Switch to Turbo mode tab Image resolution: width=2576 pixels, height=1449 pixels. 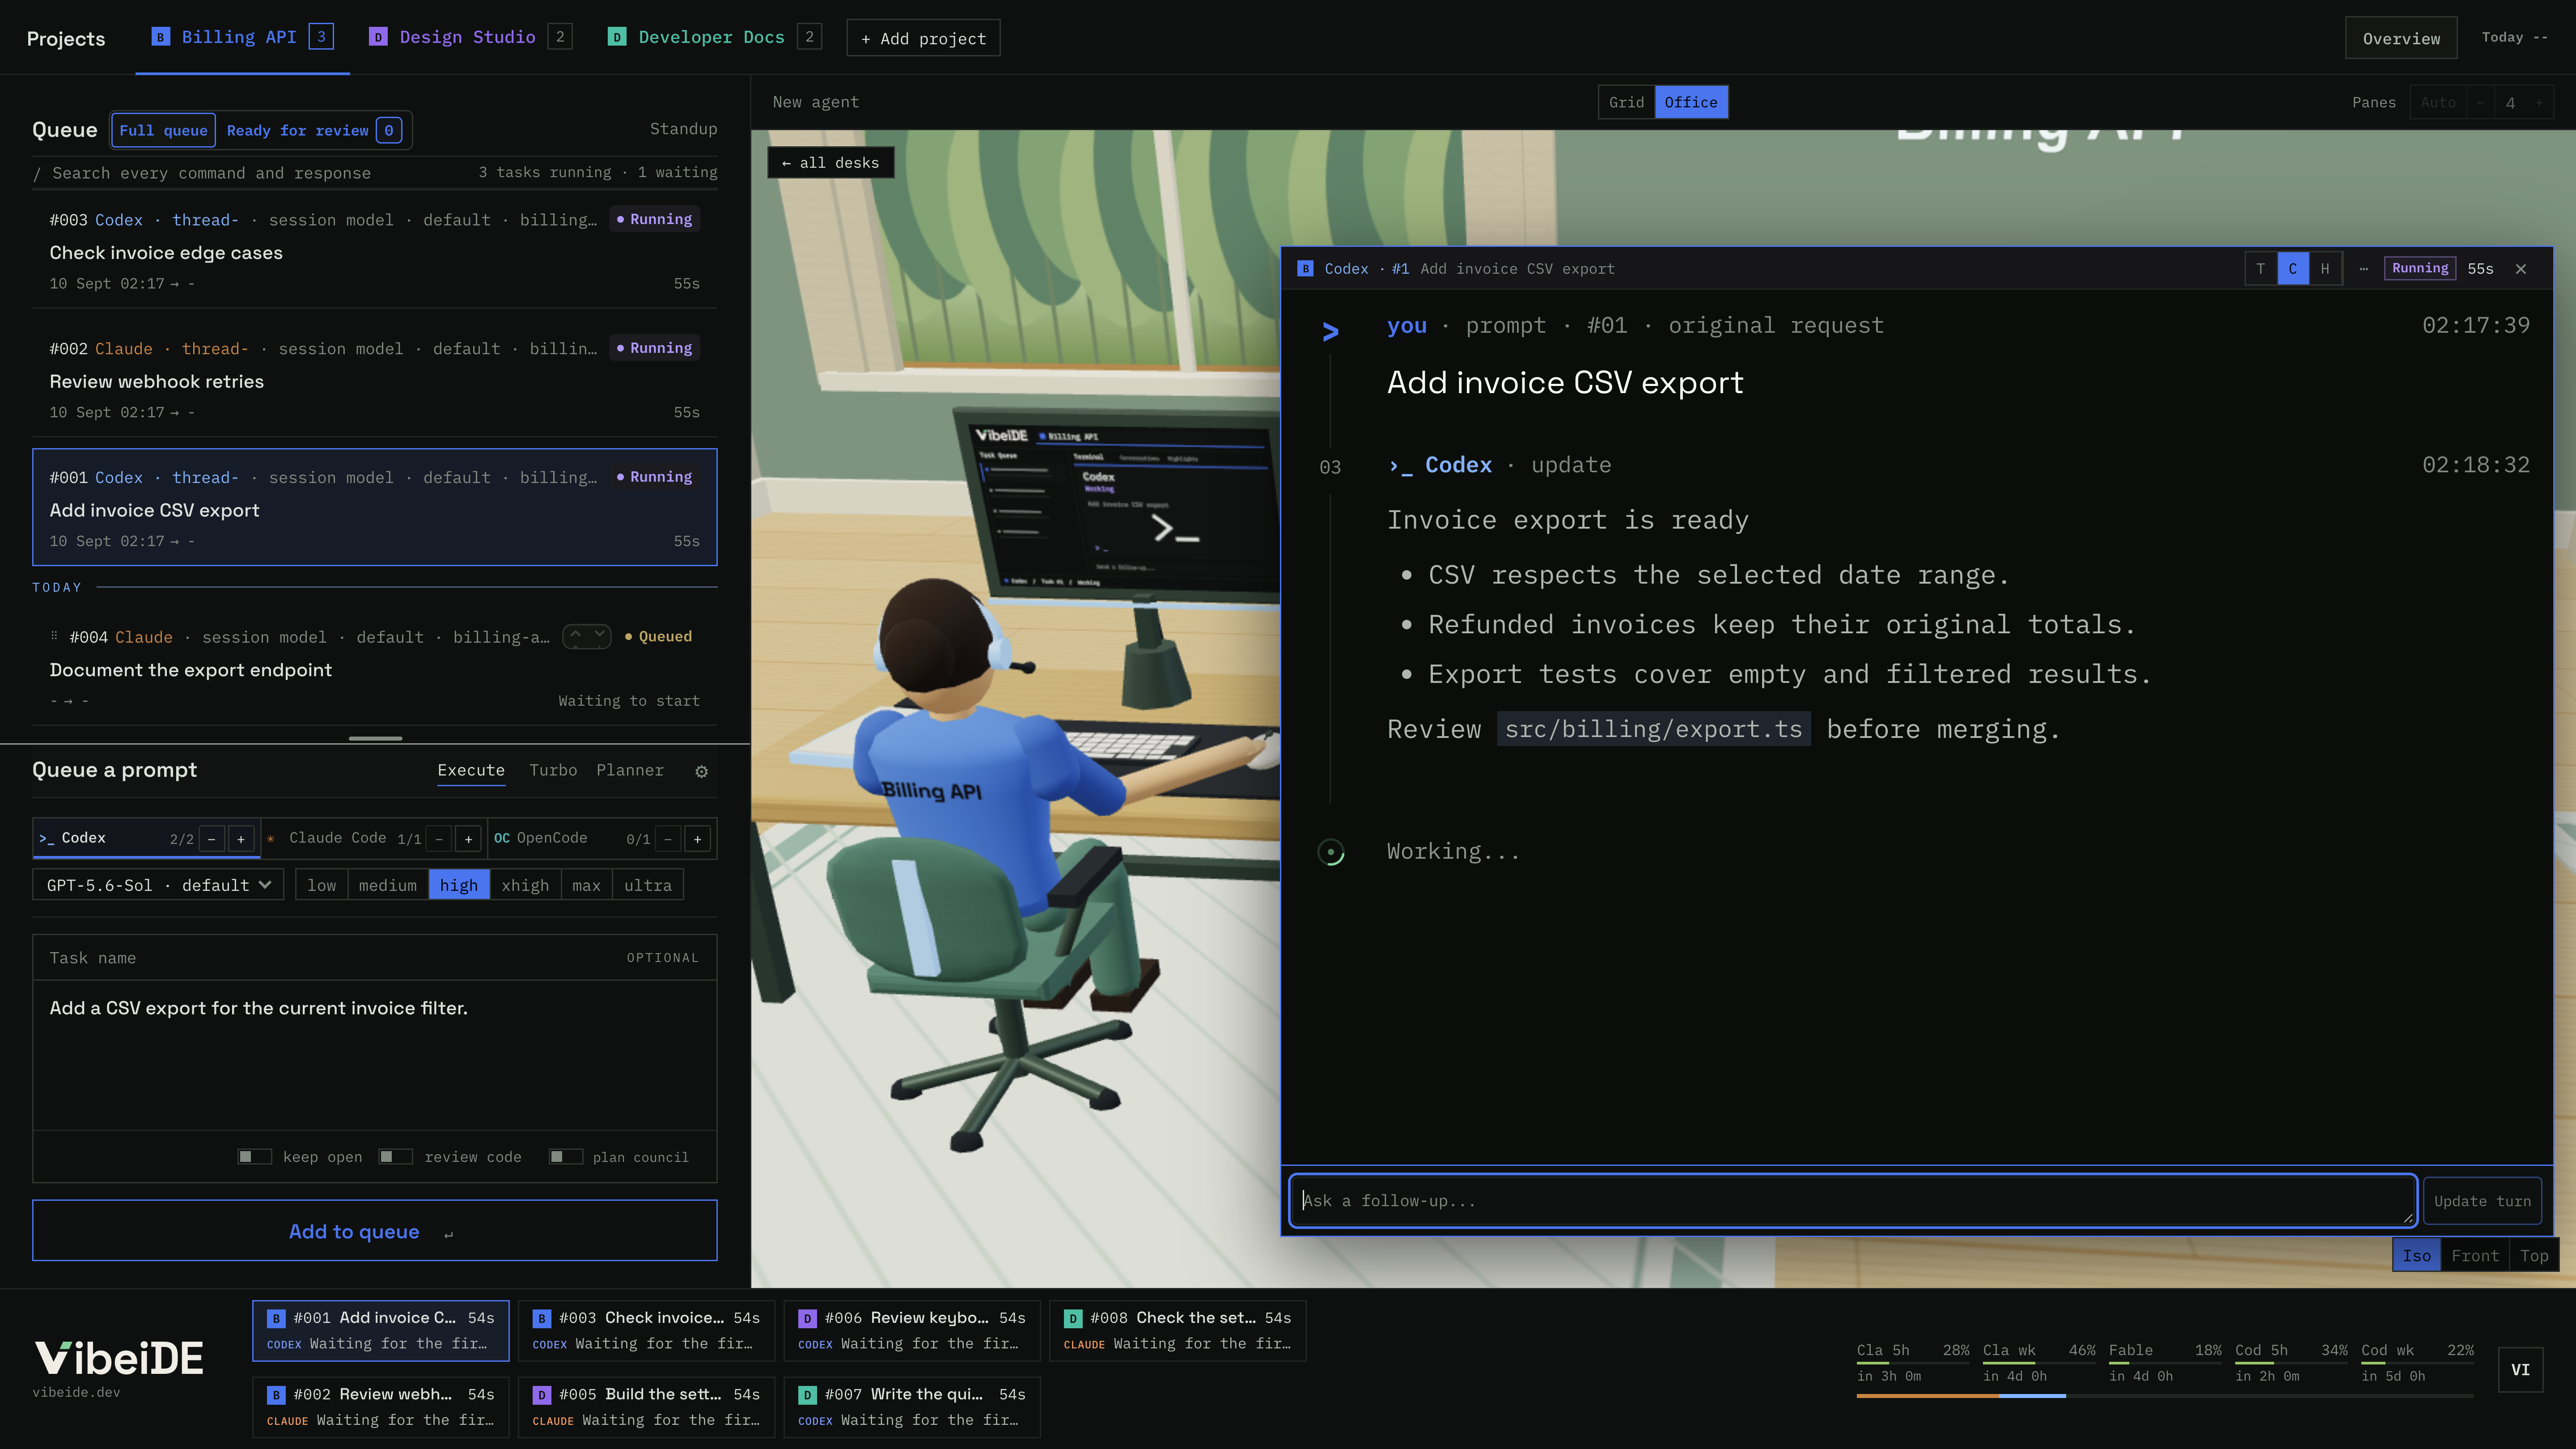[553, 770]
